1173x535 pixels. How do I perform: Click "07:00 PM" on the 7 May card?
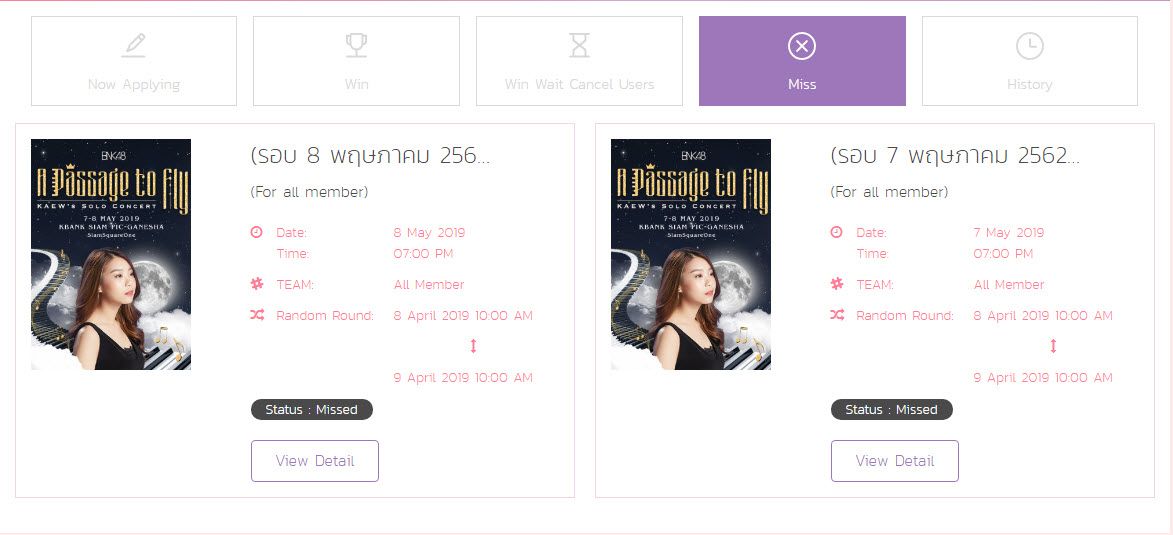[x=1003, y=254]
